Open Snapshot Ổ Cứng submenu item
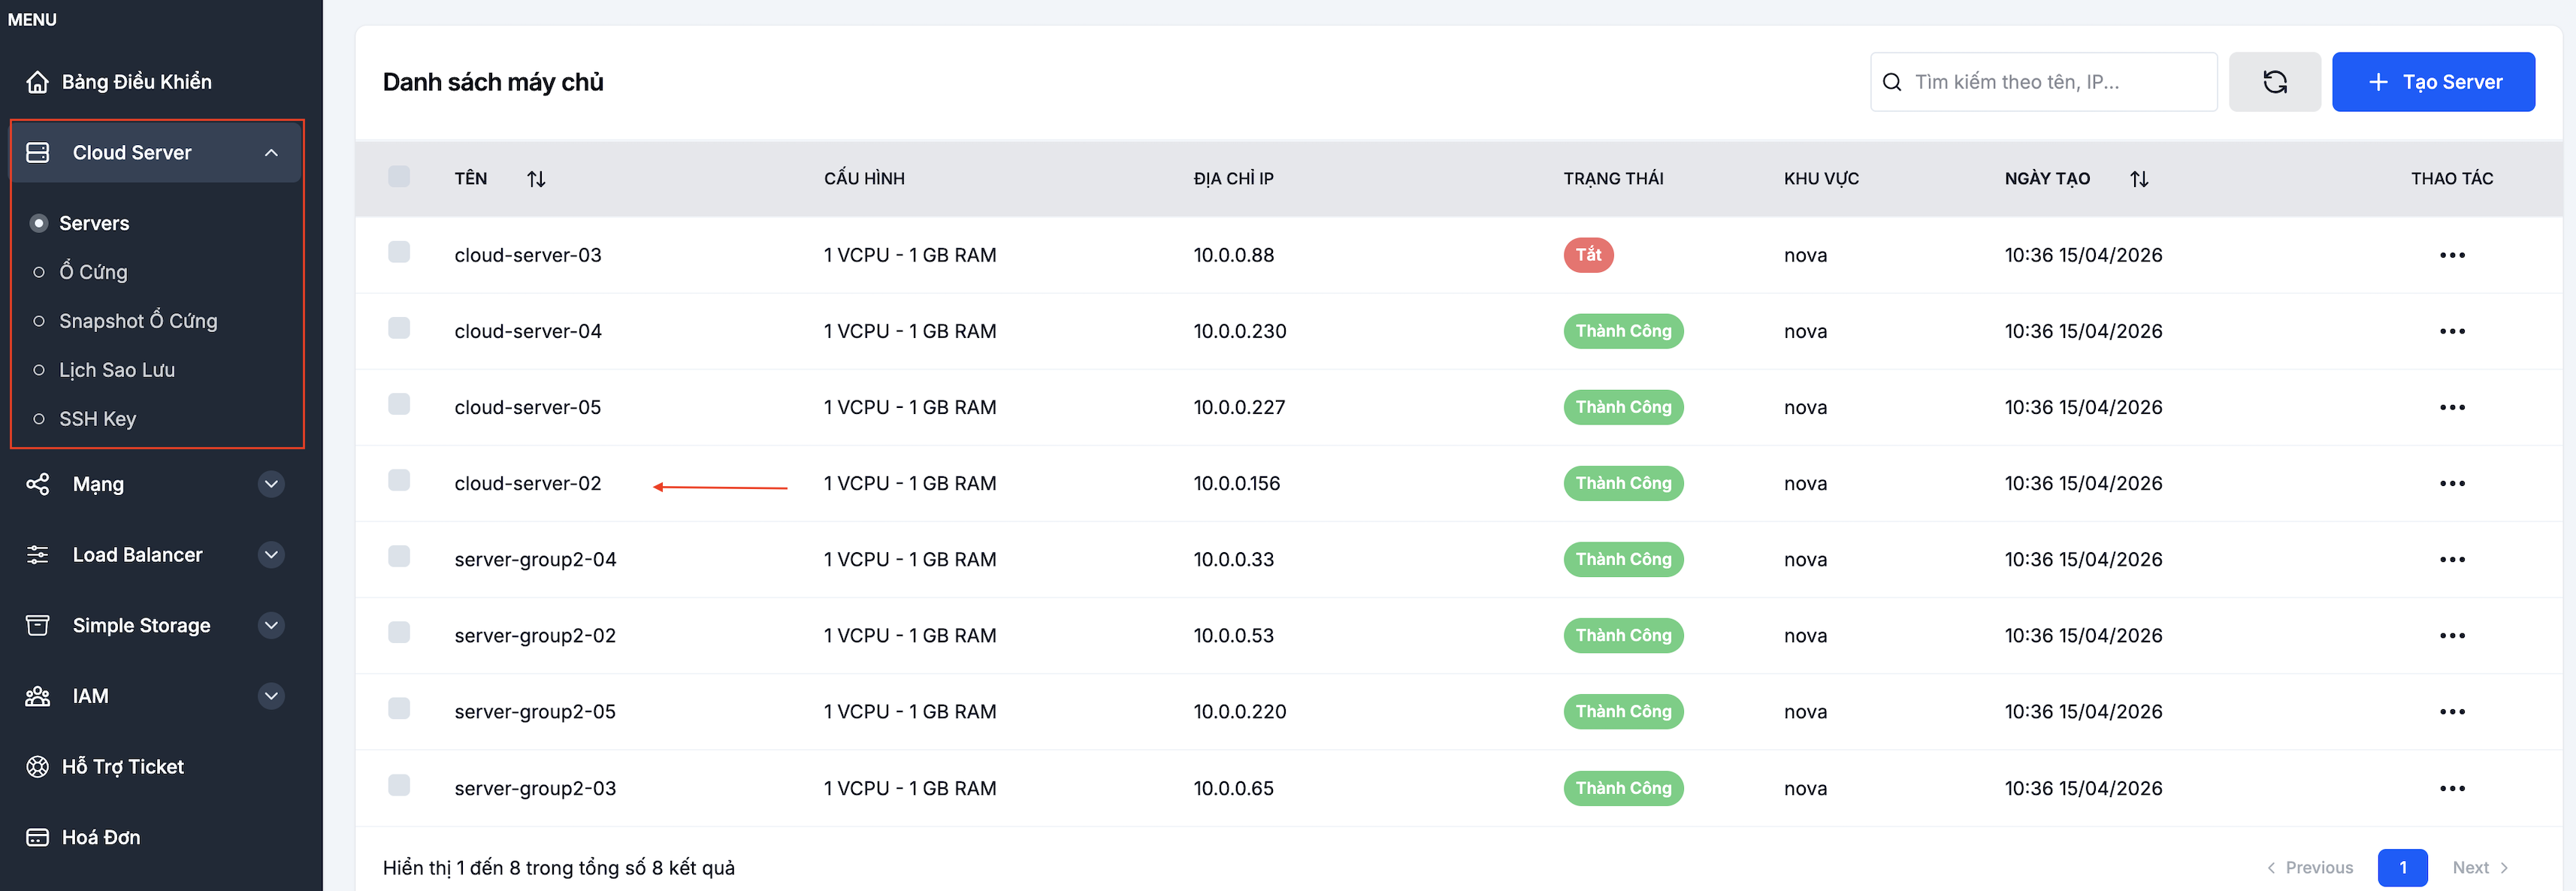2576x891 pixels. click(138, 321)
